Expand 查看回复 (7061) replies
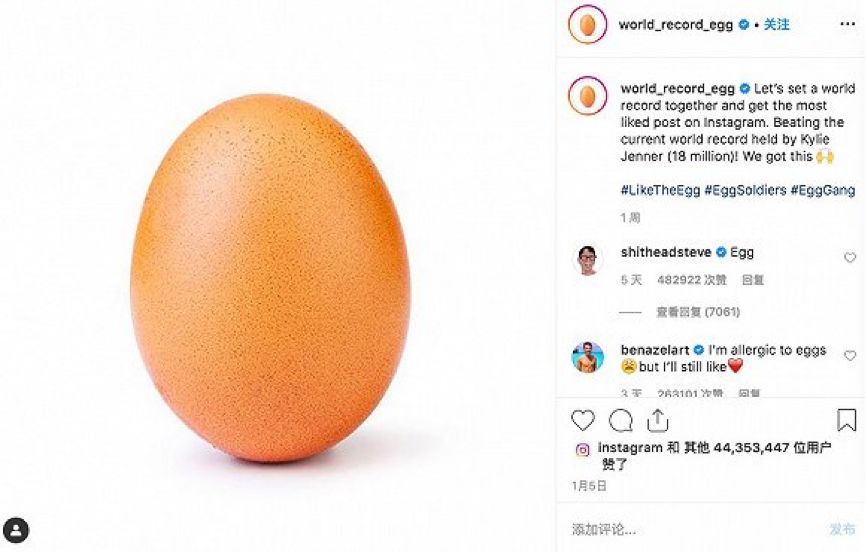Screen dimensions: 866x552 click(697, 312)
